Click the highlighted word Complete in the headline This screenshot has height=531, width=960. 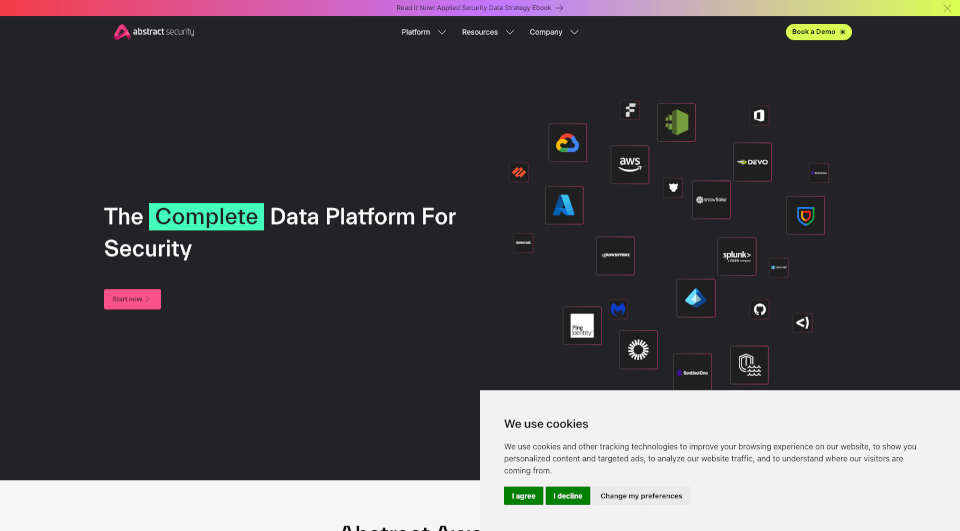(206, 217)
